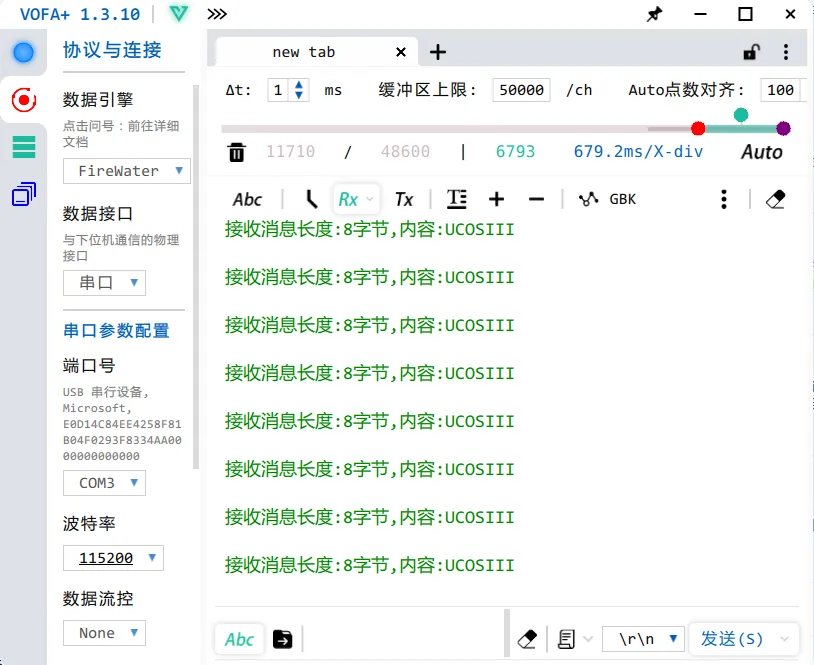Screen dimensions: 814x665
Task: Select the red recording engine sidebar icon
Action: [x=22, y=100]
